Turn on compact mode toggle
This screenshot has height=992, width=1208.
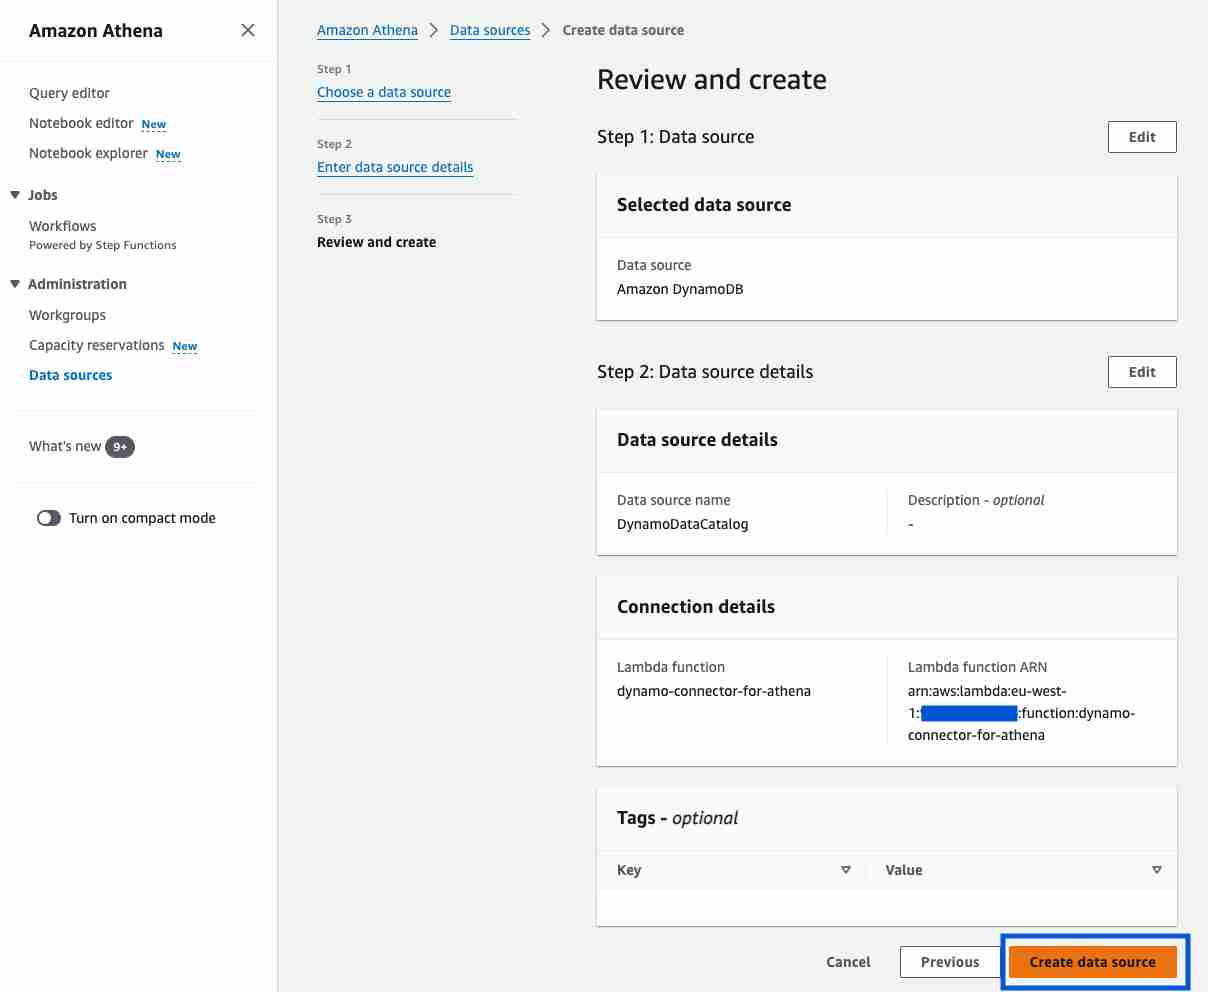click(x=49, y=518)
